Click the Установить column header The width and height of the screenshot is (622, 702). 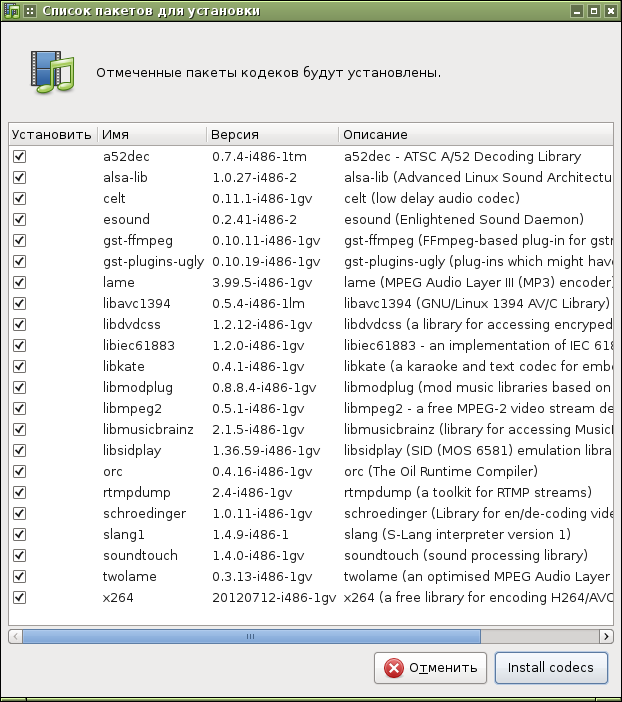(53, 134)
